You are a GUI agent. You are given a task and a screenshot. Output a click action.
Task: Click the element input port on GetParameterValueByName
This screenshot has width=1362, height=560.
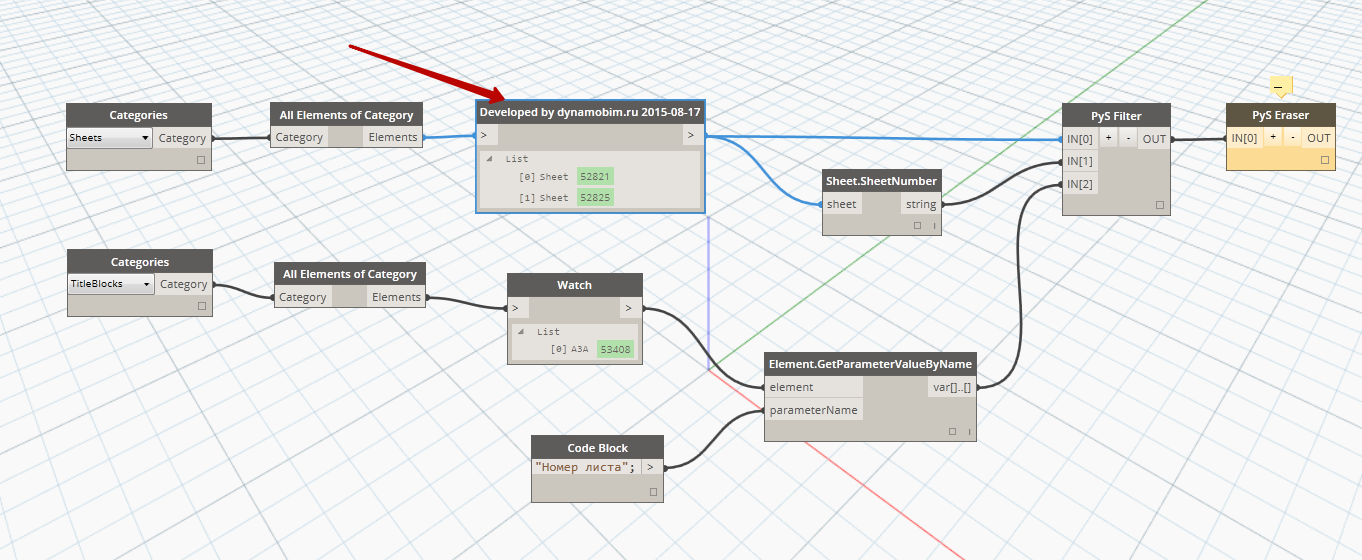pyautogui.click(x=813, y=387)
